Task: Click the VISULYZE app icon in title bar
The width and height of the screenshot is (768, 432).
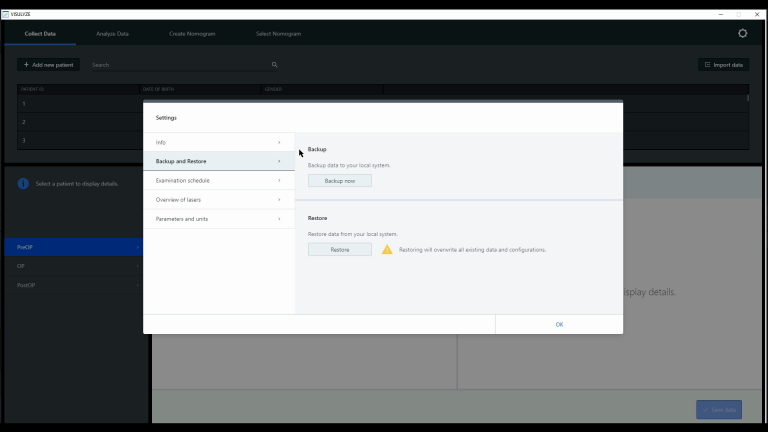Action: 6,15
